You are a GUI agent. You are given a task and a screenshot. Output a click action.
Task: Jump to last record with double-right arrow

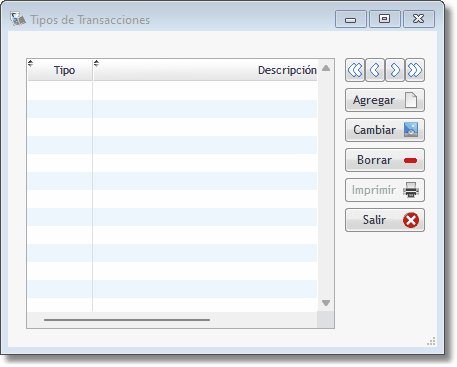coord(415,70)
